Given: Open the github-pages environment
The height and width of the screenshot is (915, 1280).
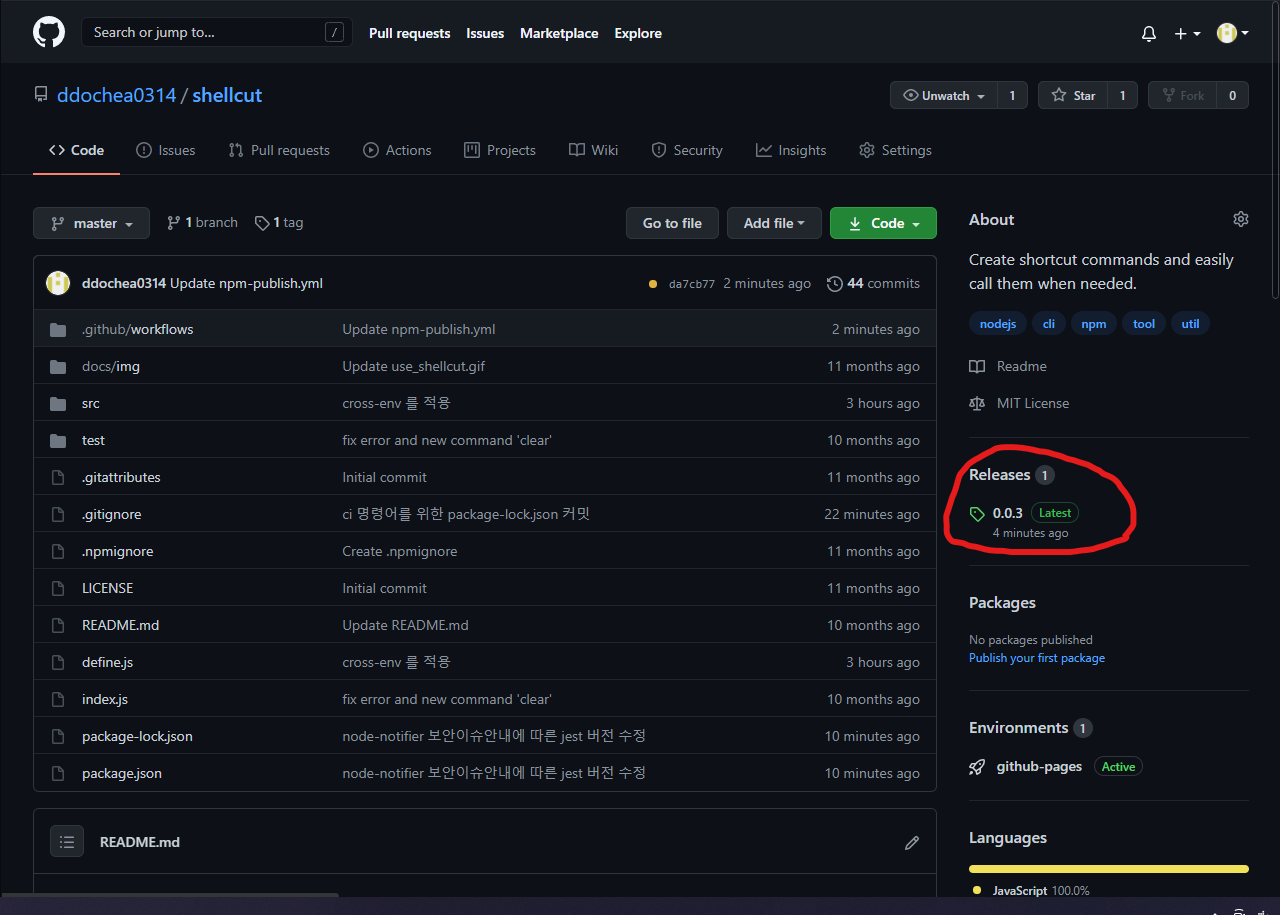Looking at the screenshot, I should tap(1039, 766).
